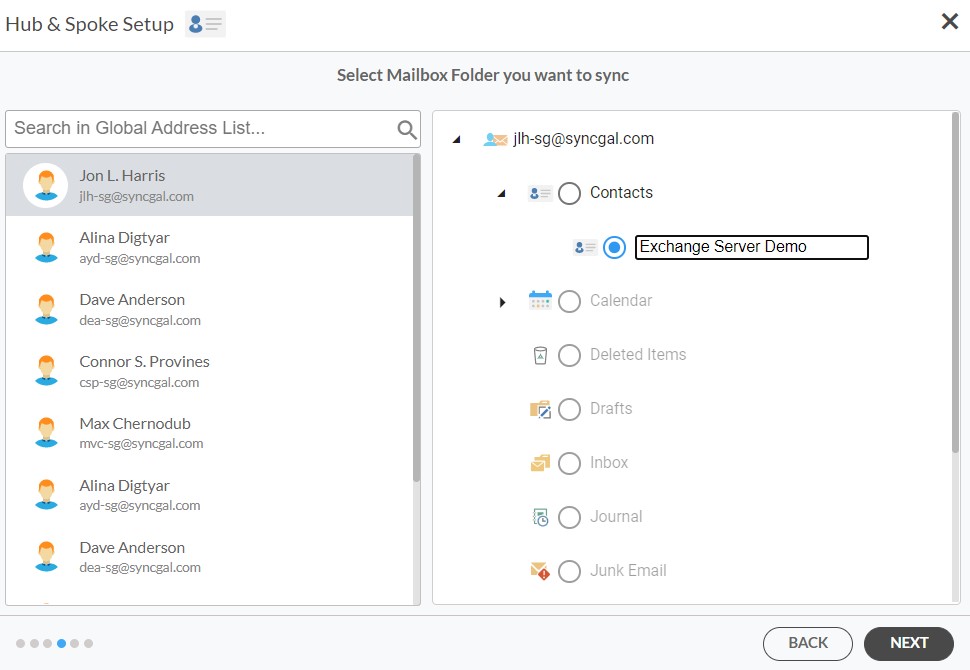Click the jlh-sg@syncgal.com mailbox label in the tree
The image size is (970, 670).
pos(583,139)
